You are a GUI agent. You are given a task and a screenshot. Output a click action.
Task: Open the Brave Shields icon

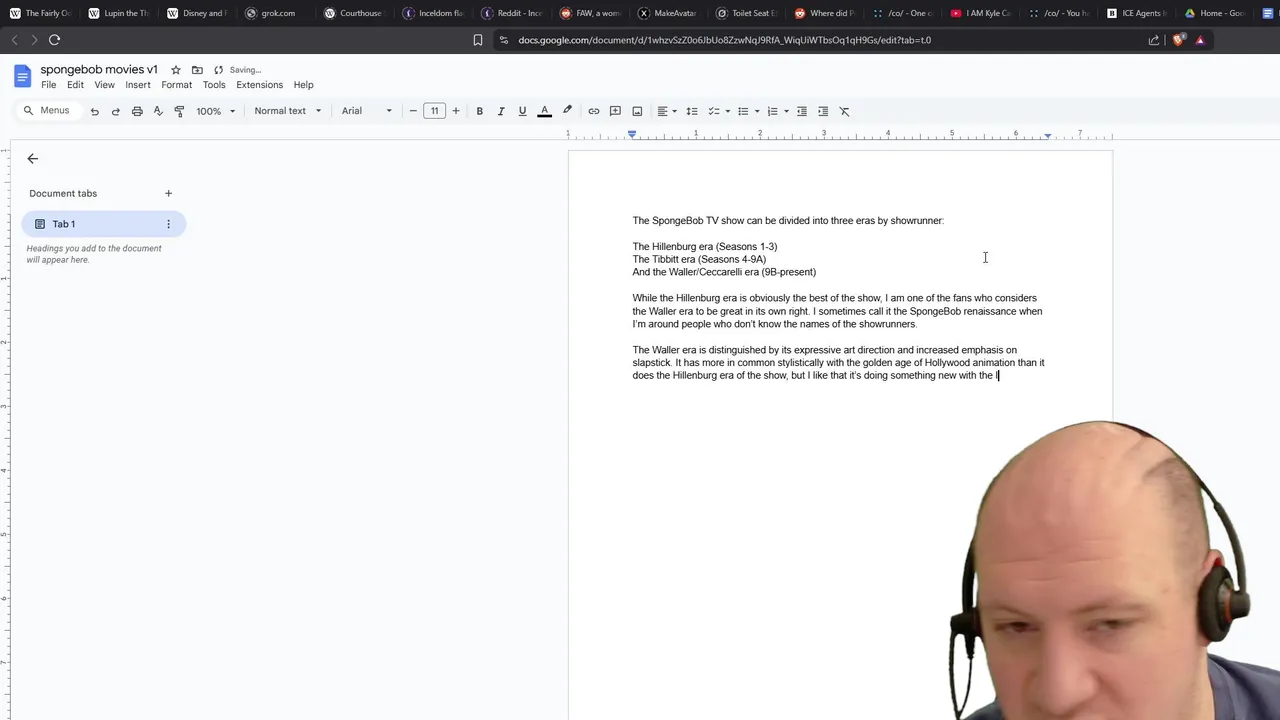[x=1178, y=40]
